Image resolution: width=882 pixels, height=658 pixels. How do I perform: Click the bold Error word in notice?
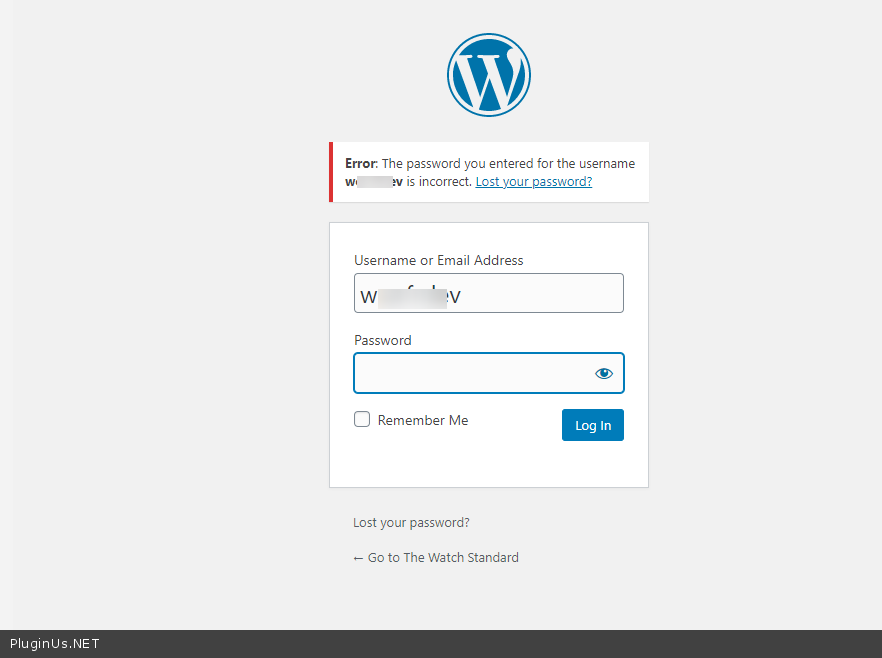pyautogui.click(x=359, y=163)
